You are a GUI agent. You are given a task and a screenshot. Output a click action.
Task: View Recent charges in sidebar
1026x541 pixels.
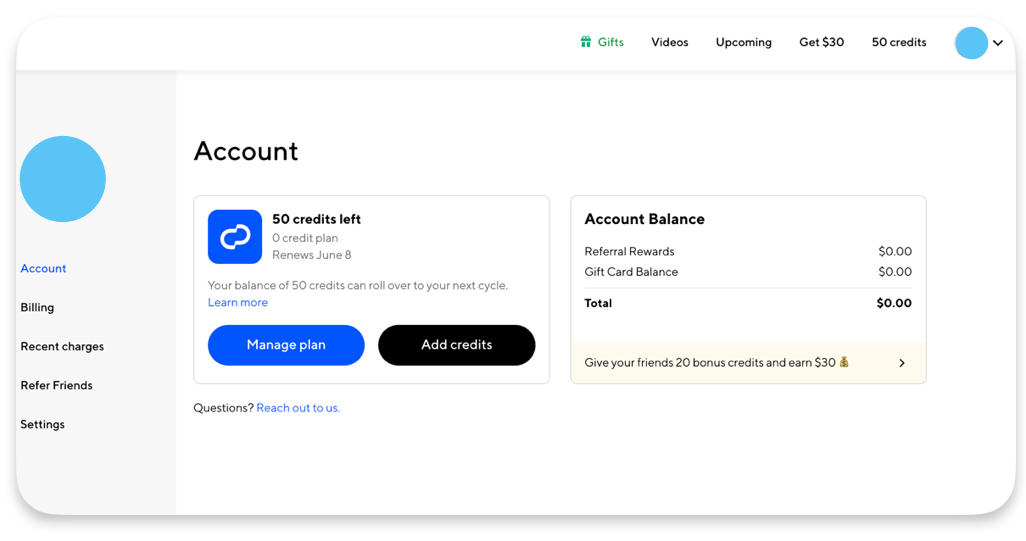62,346
